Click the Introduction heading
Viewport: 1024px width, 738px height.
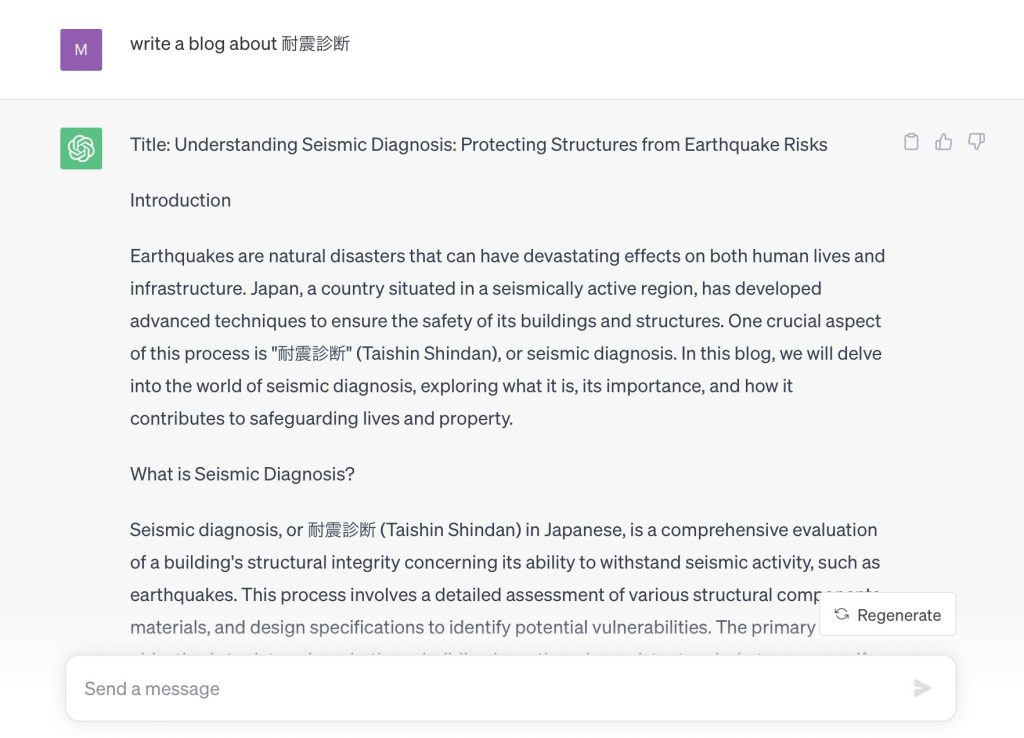click(x=180, y=200)
